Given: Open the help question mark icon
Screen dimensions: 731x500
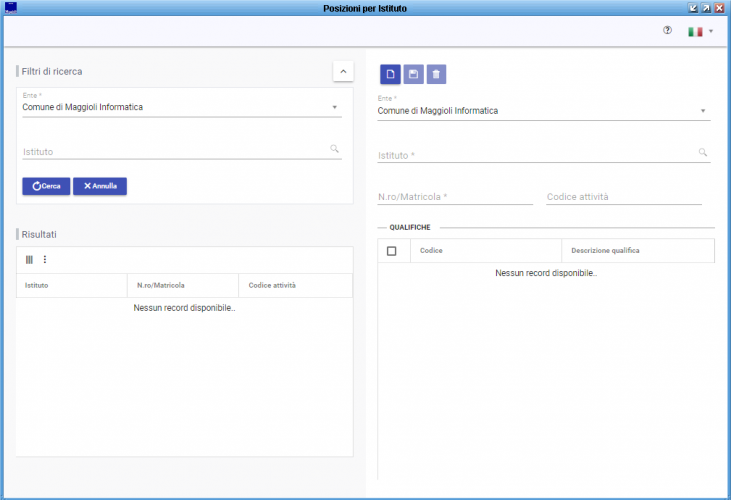Looking at the screenshot, I should tap(668, 31).
